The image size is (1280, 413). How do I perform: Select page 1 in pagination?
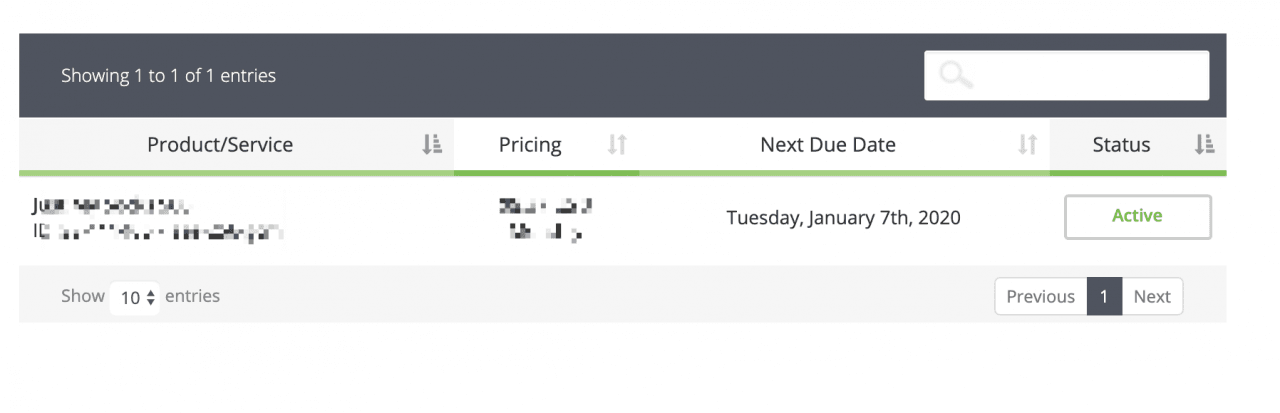coord(1104,296)
